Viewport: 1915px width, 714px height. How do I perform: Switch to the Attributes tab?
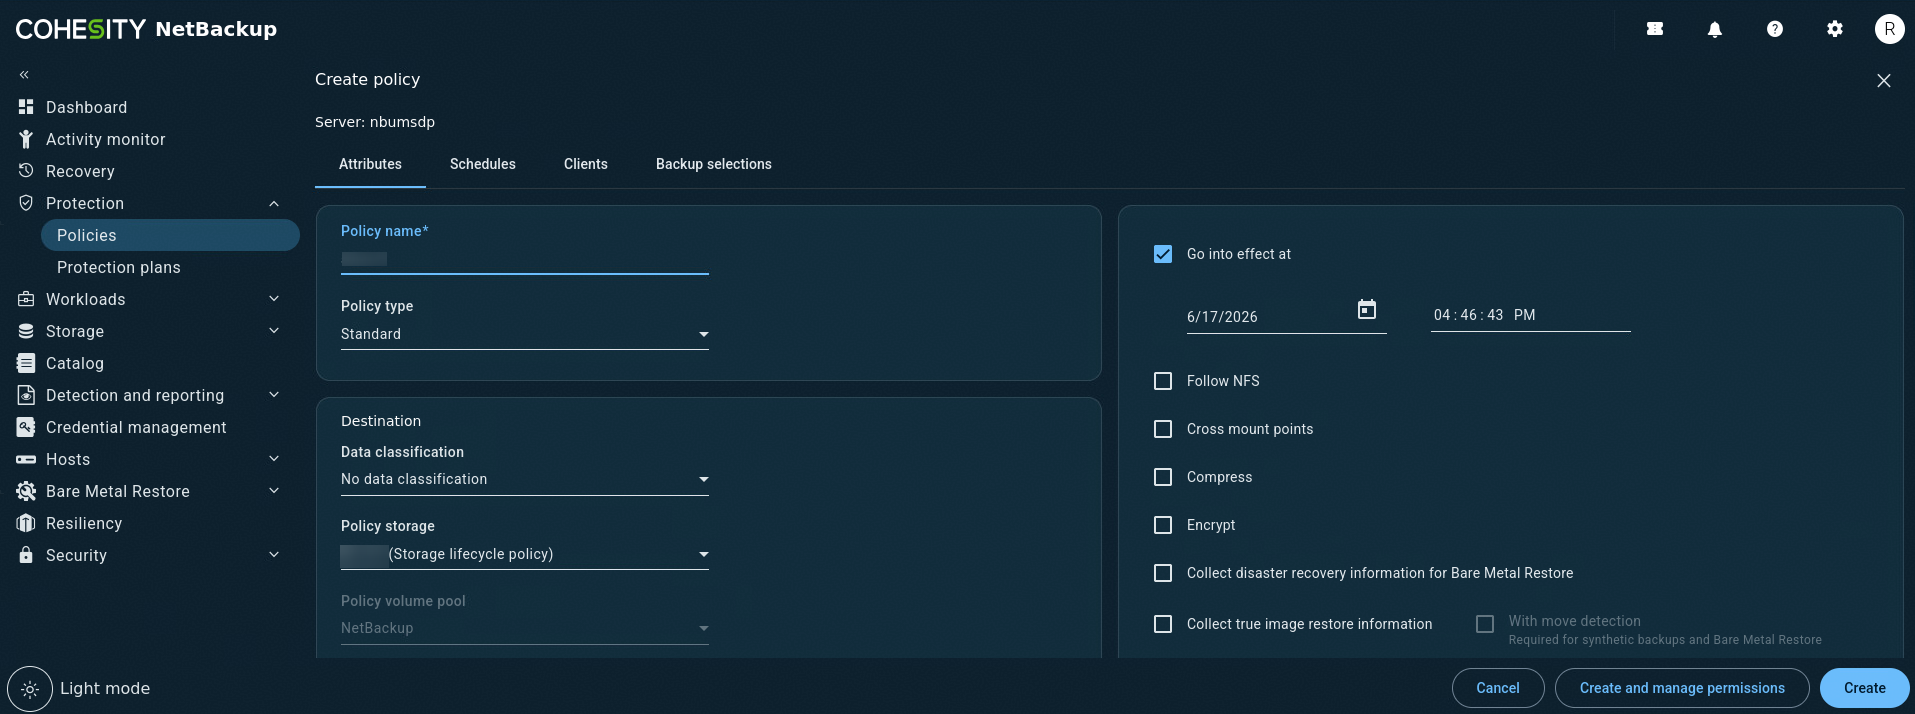pos(370,164)
